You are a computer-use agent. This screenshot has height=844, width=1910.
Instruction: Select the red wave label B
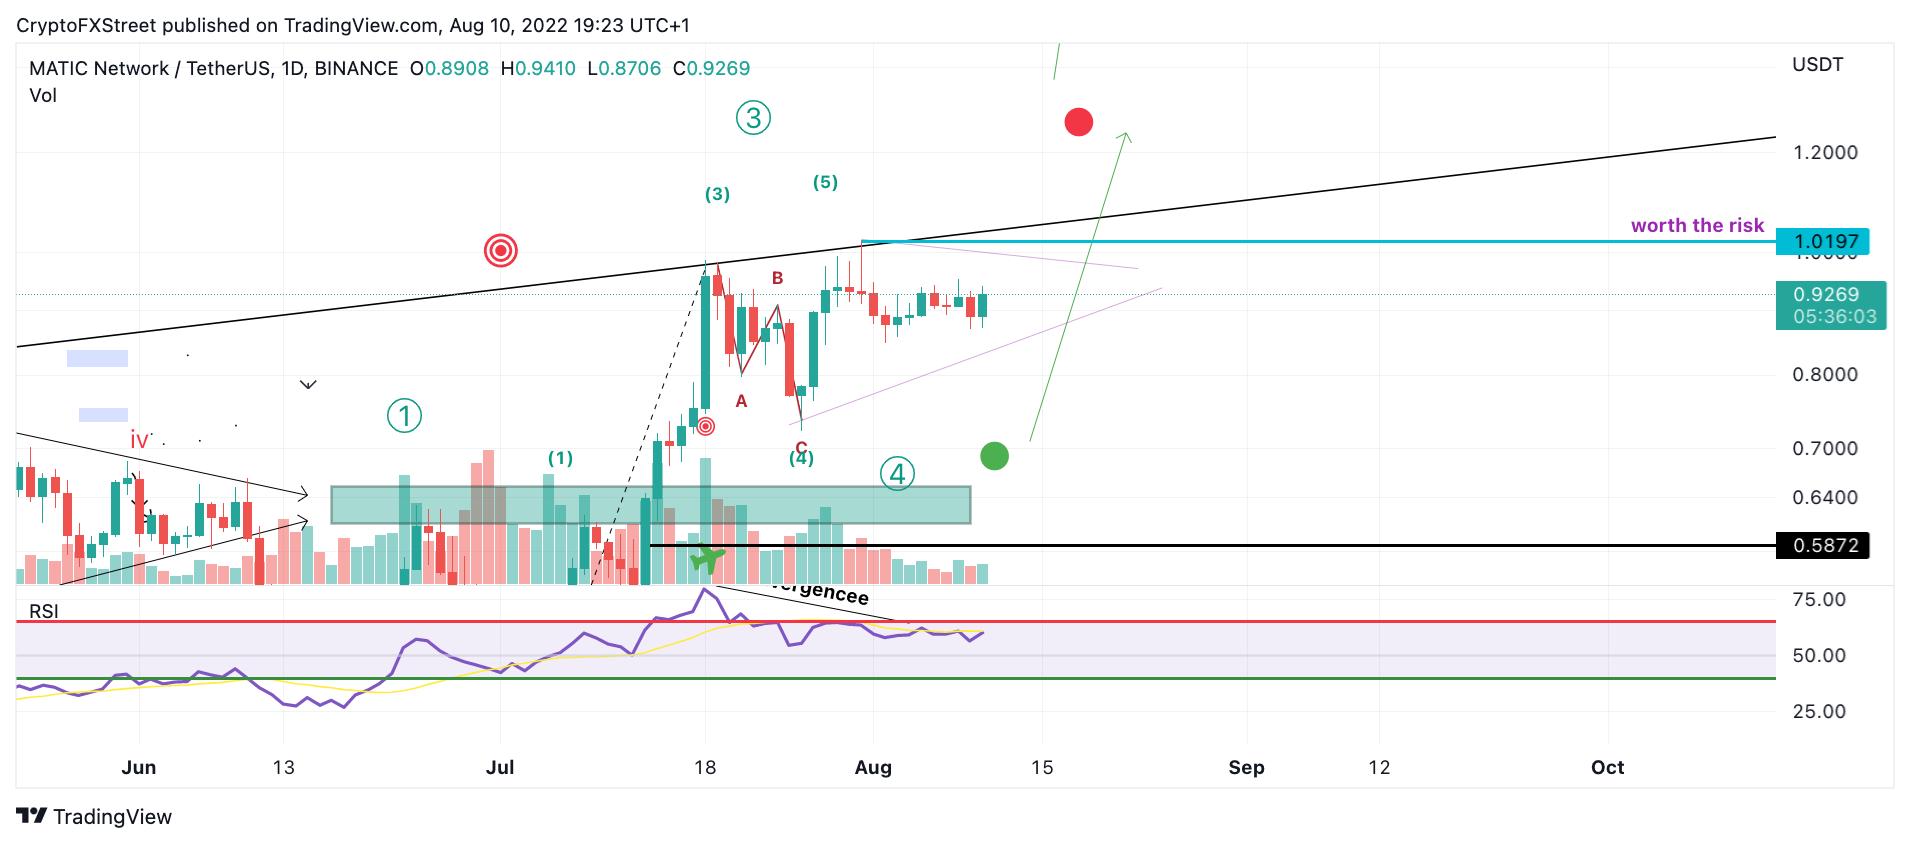777,278
